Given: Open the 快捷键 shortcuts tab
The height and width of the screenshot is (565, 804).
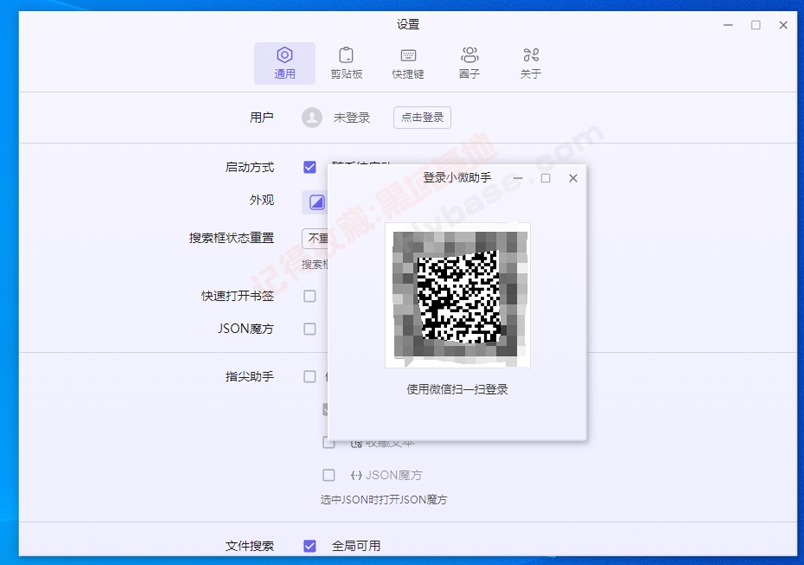Looking at the screenshot, I should [408, 63].
